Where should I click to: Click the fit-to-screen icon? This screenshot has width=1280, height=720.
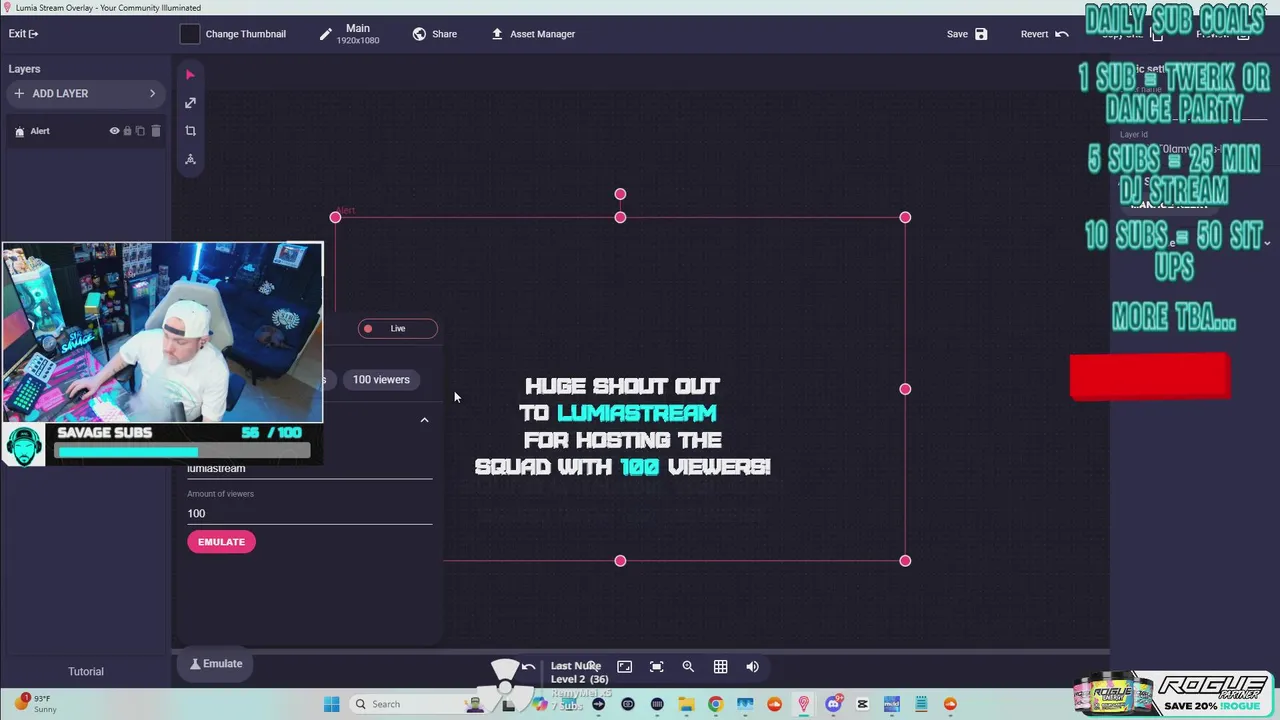tap(656, 667)
